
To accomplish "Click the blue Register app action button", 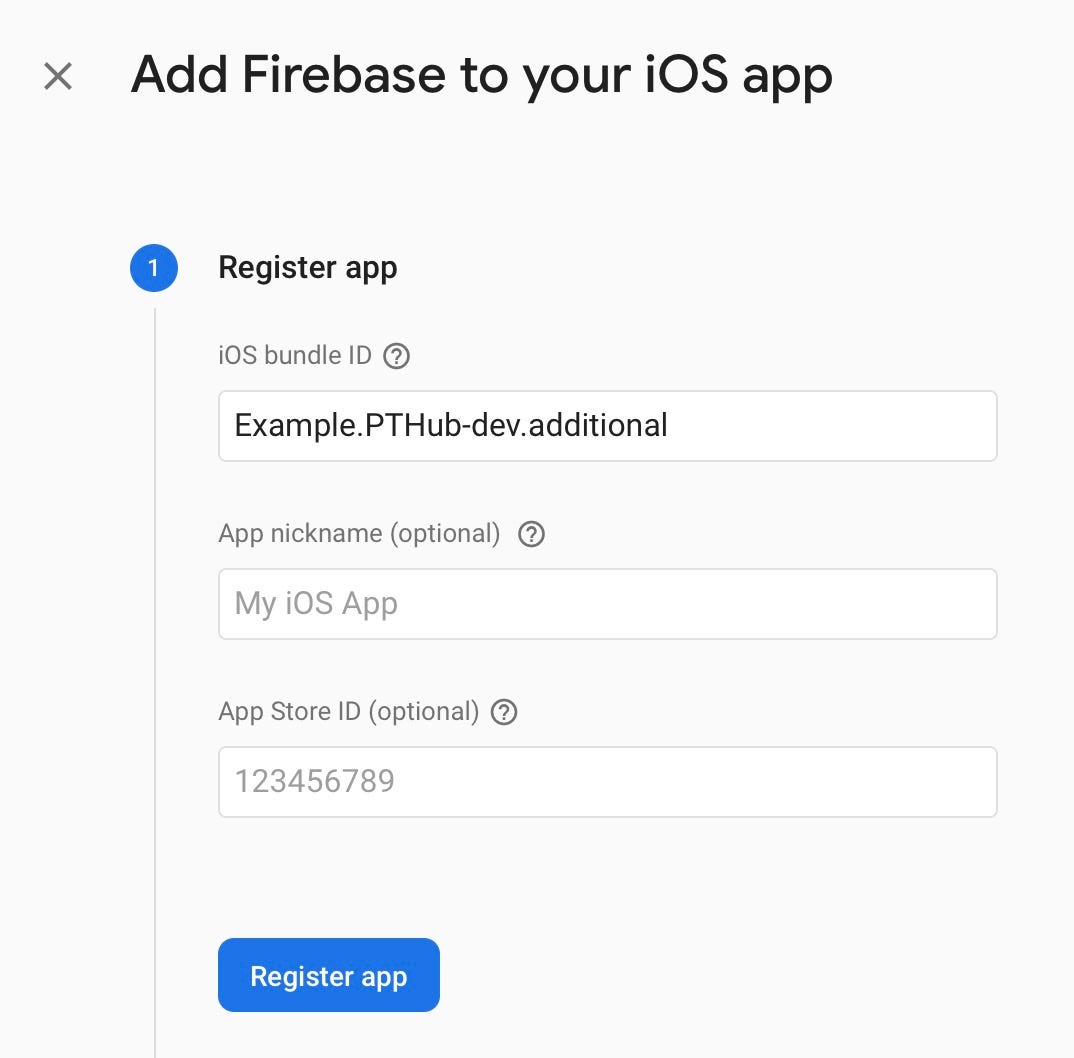I will click(328, 974).
